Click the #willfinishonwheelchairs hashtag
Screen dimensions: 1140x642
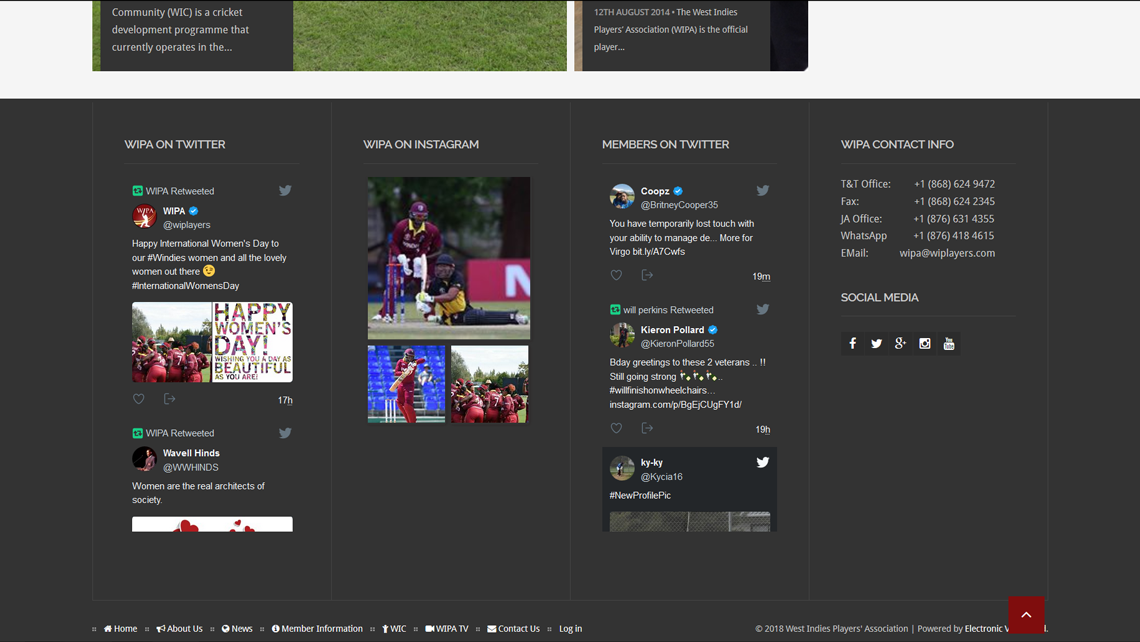662,390
